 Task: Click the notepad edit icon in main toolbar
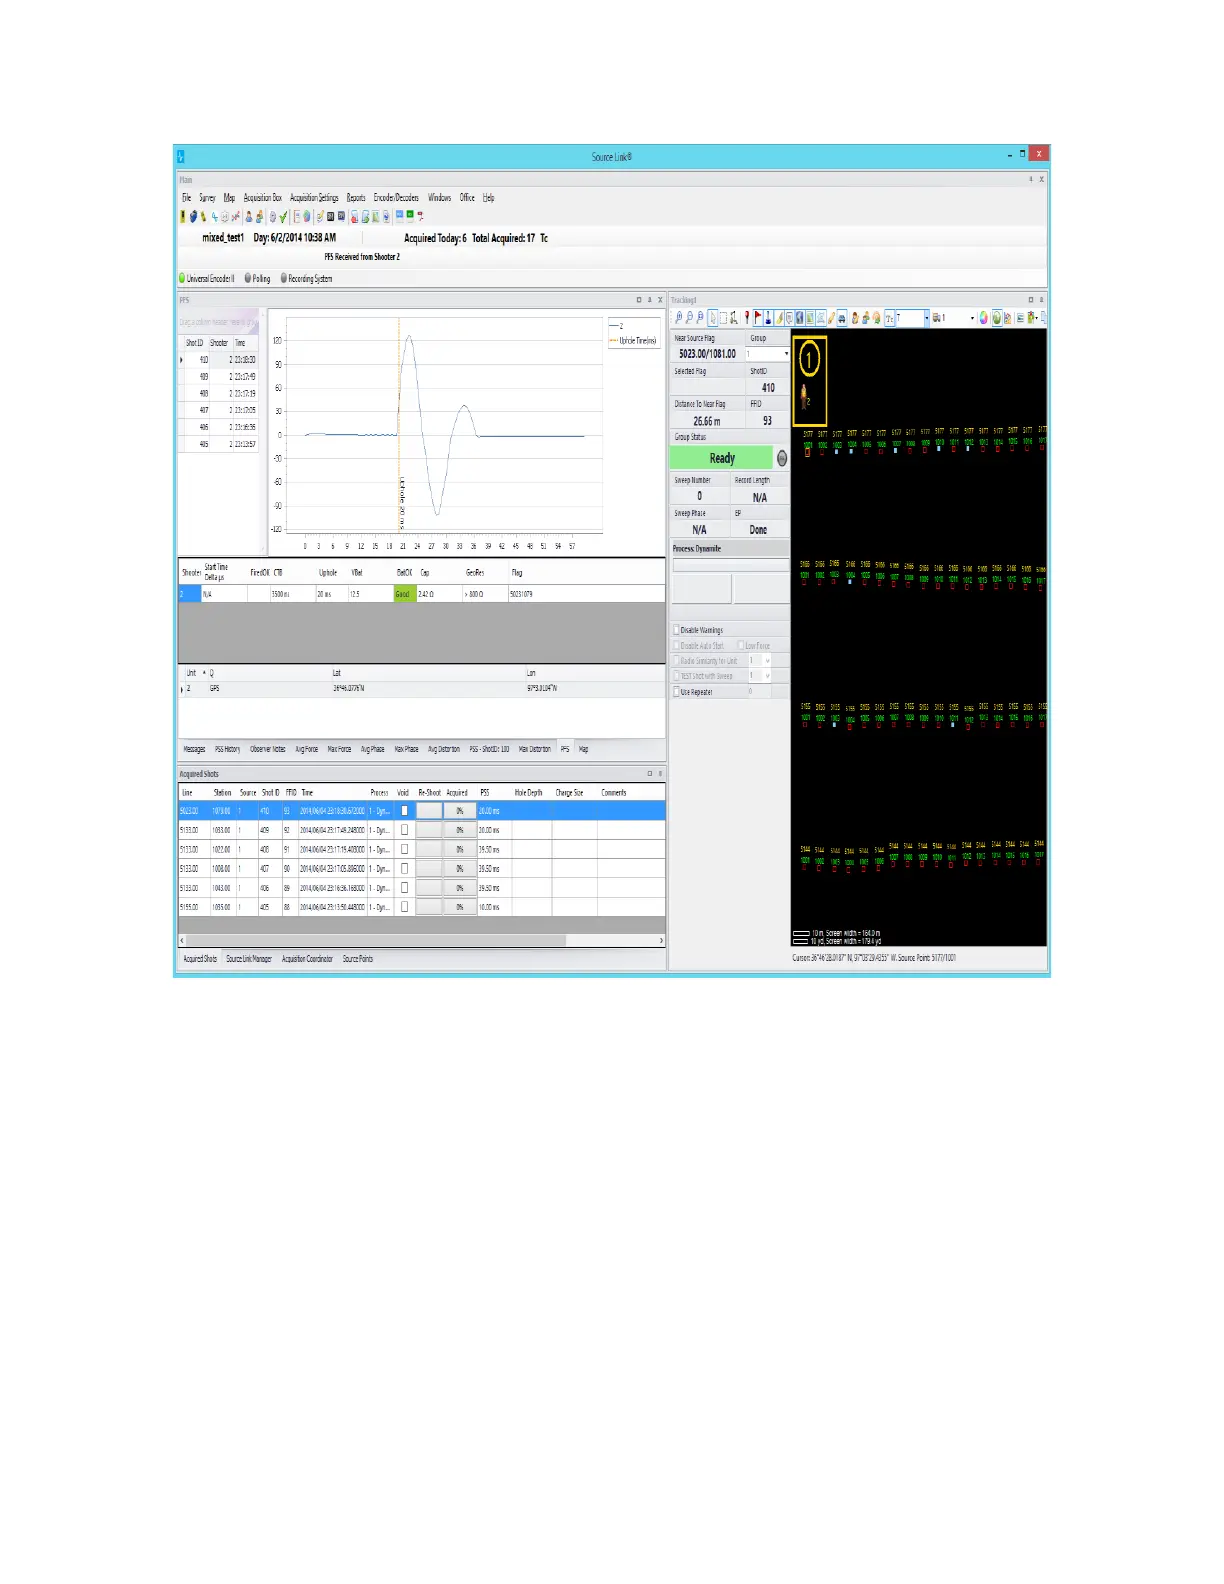320,216
